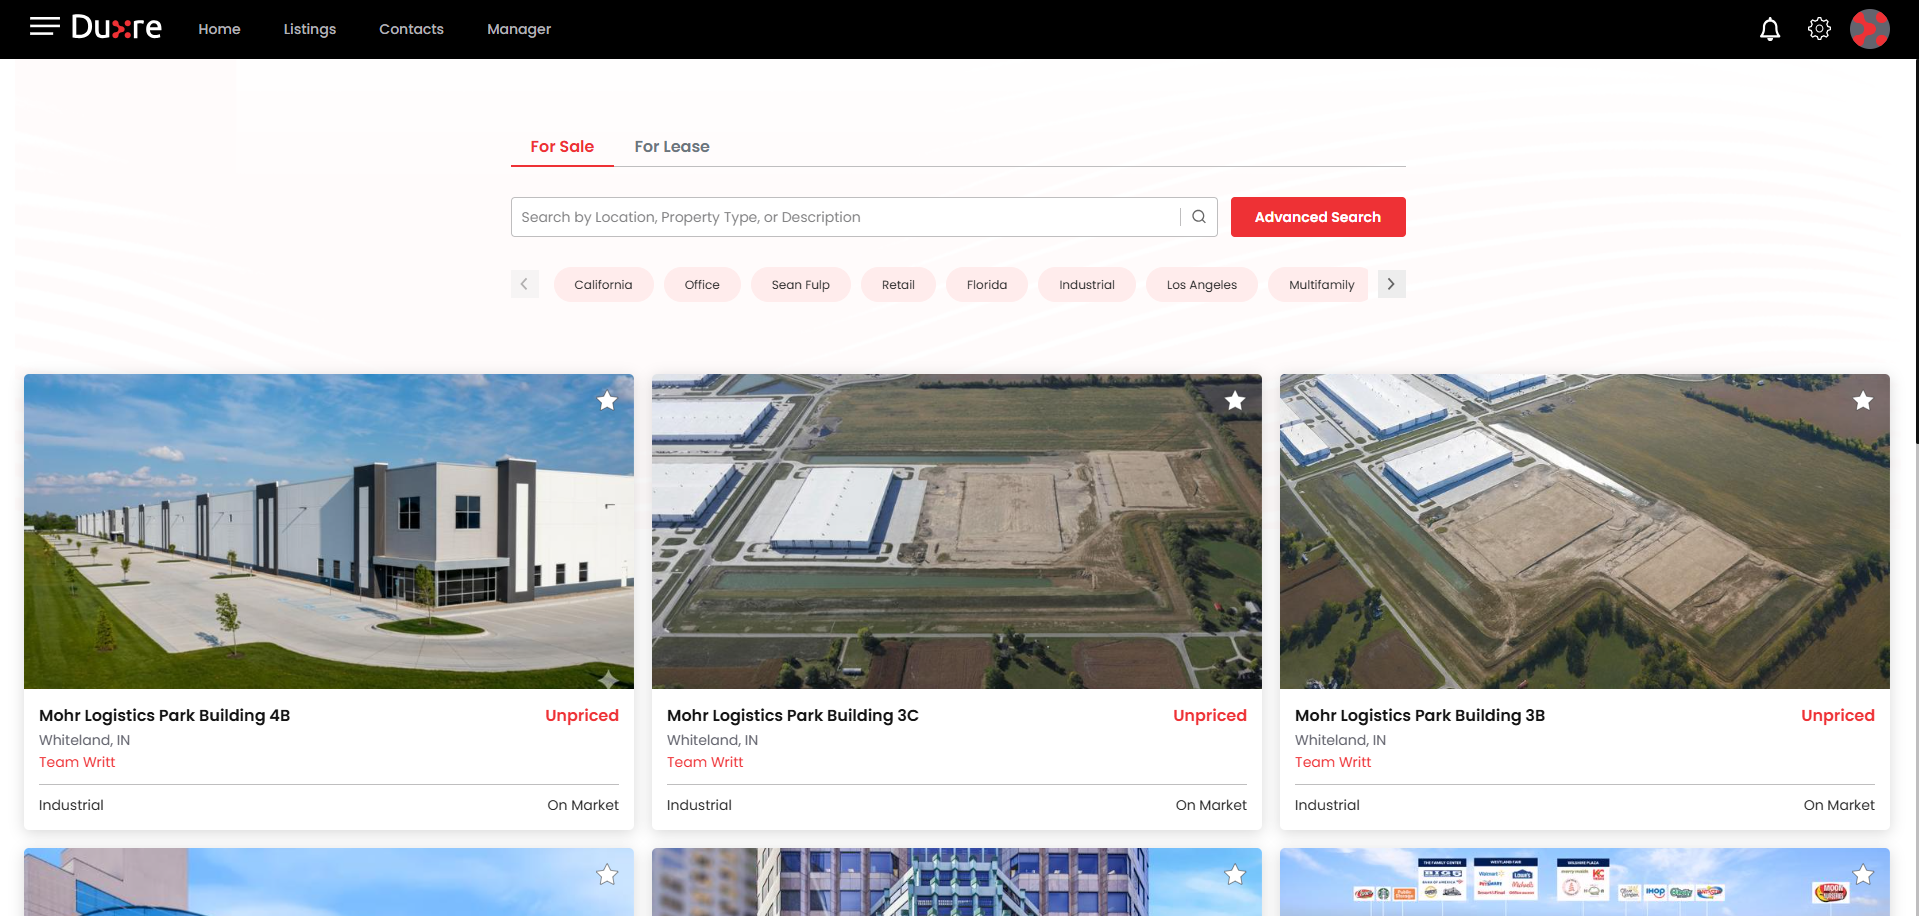Open the Building 3C aerial photo
Viewport: 1919px width, 916px height.
tap(956, 531)
